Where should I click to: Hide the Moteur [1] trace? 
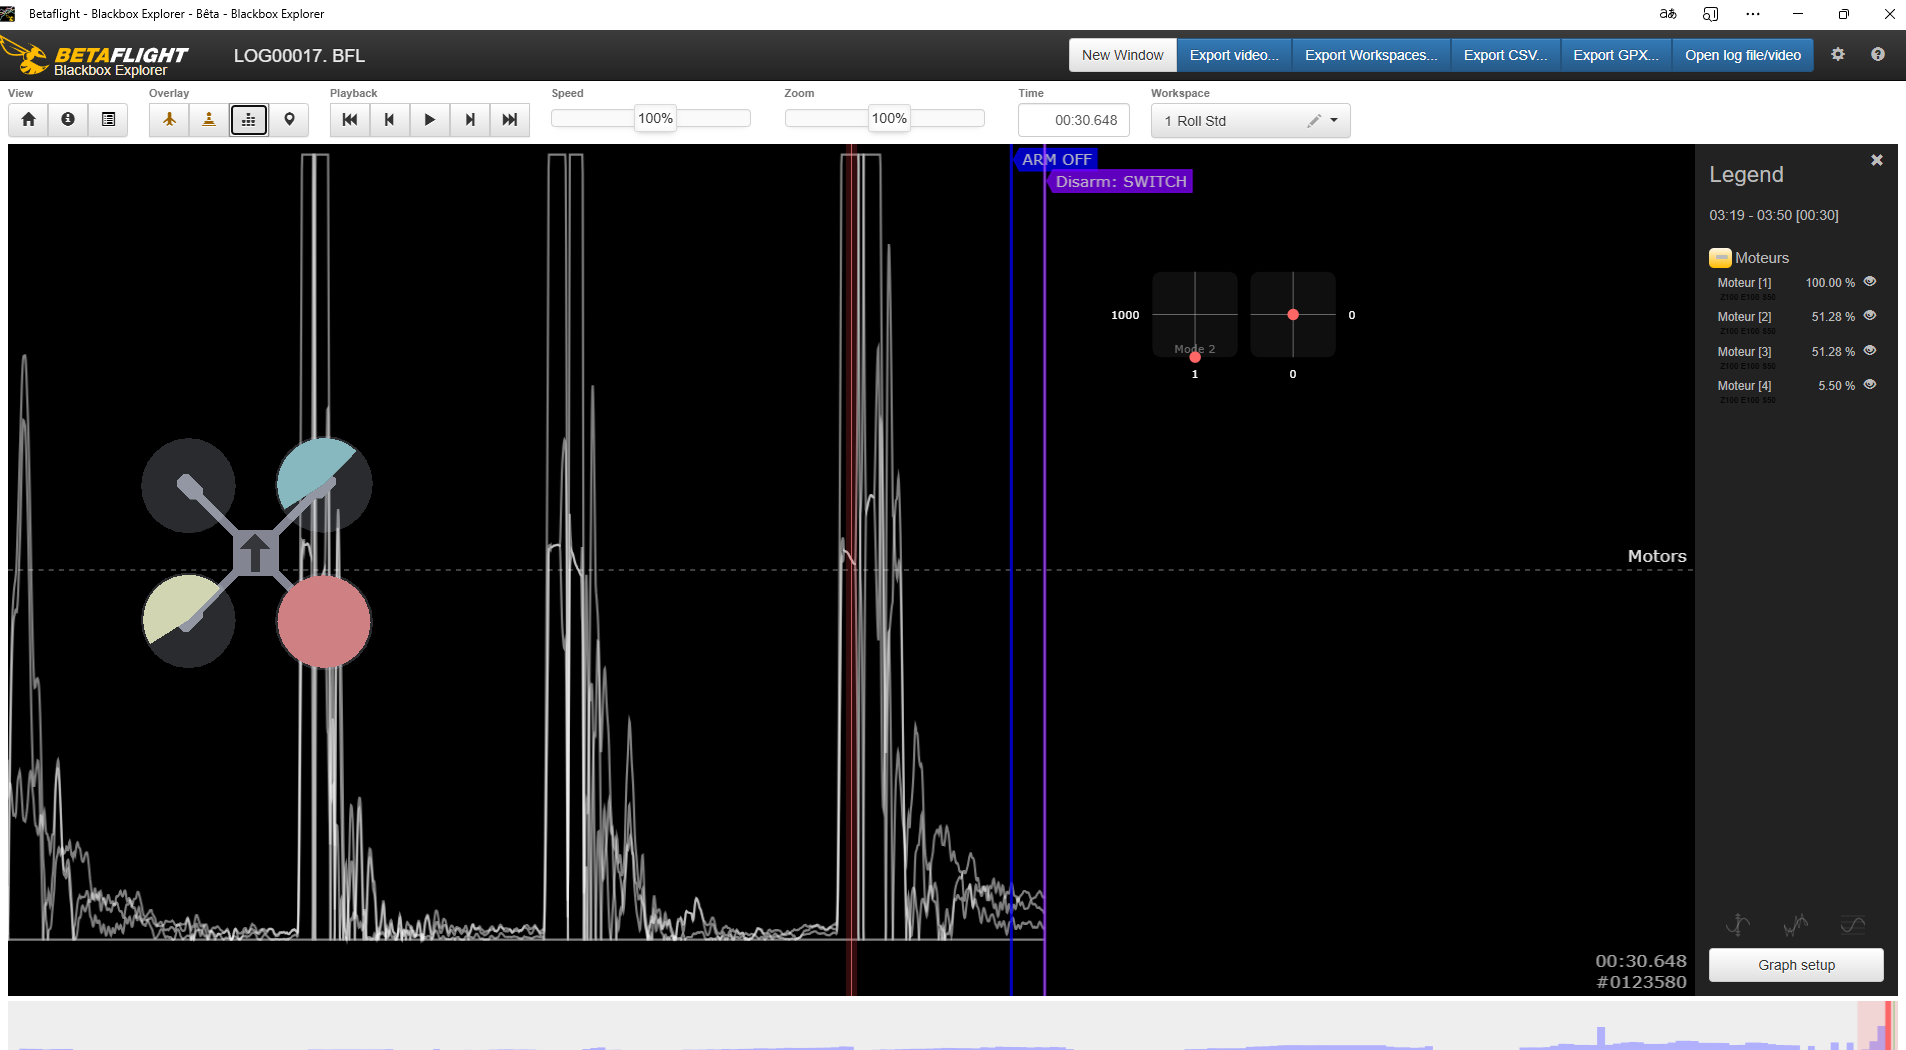click(x=1869, y=282)
